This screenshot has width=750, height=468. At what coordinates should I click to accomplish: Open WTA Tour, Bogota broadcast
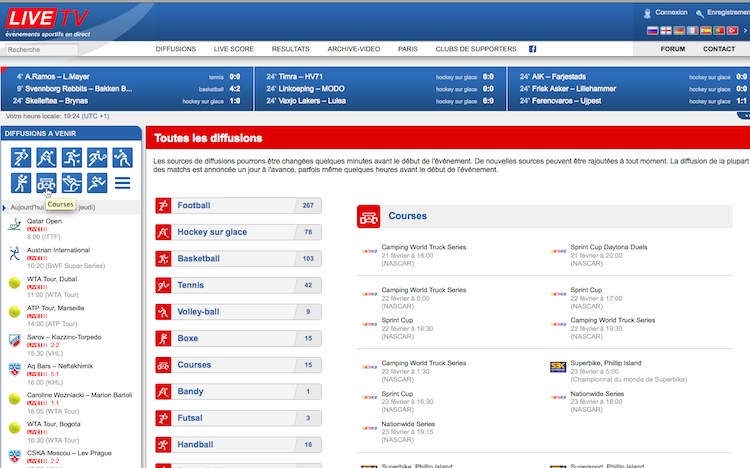point(54,424)
